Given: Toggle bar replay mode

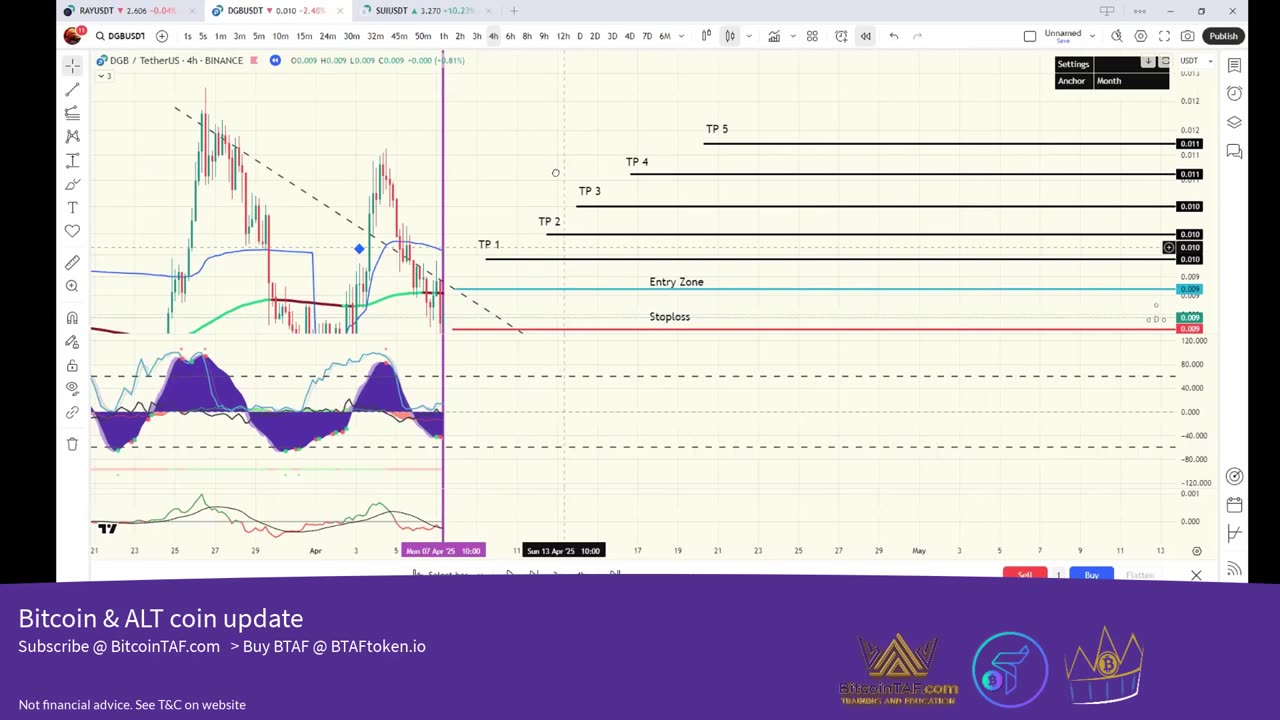Looking at the screenshot, I should [865, 36].
